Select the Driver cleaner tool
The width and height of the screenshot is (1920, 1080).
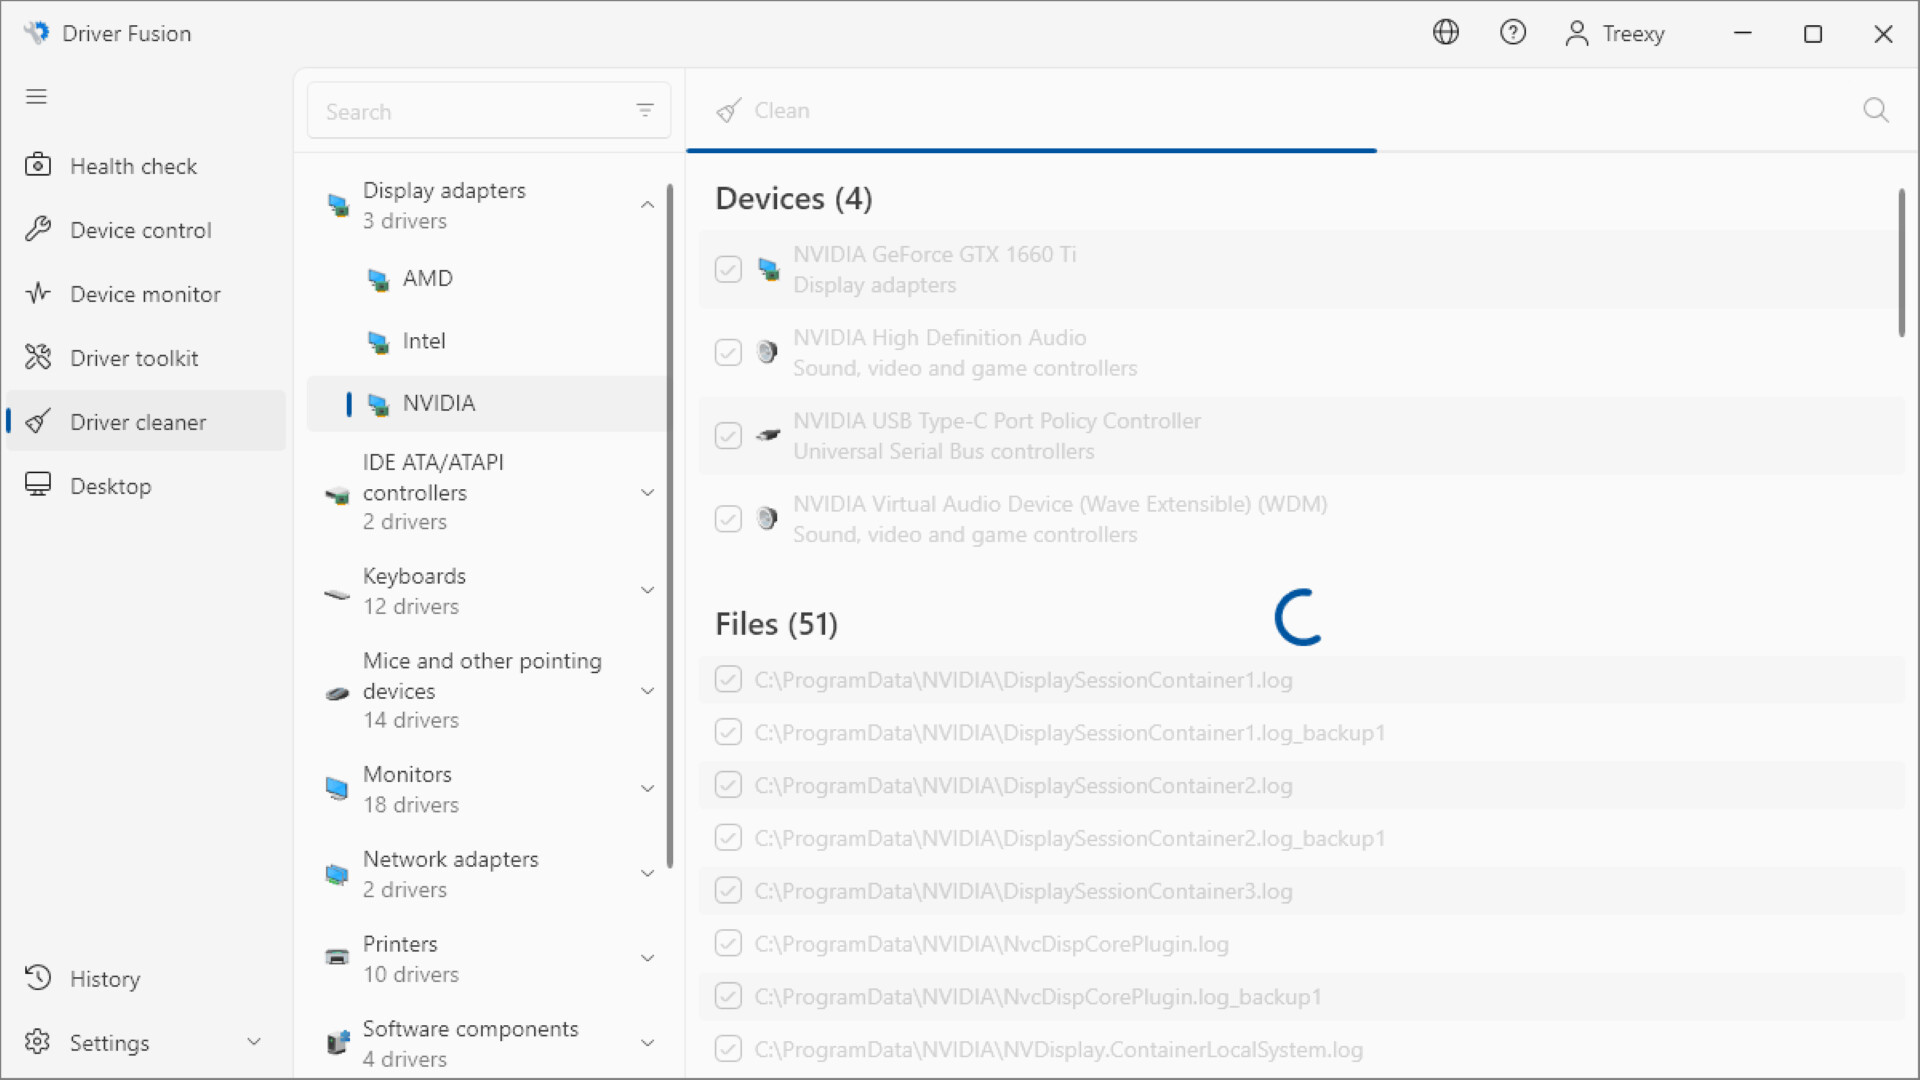tap(139, 421)
